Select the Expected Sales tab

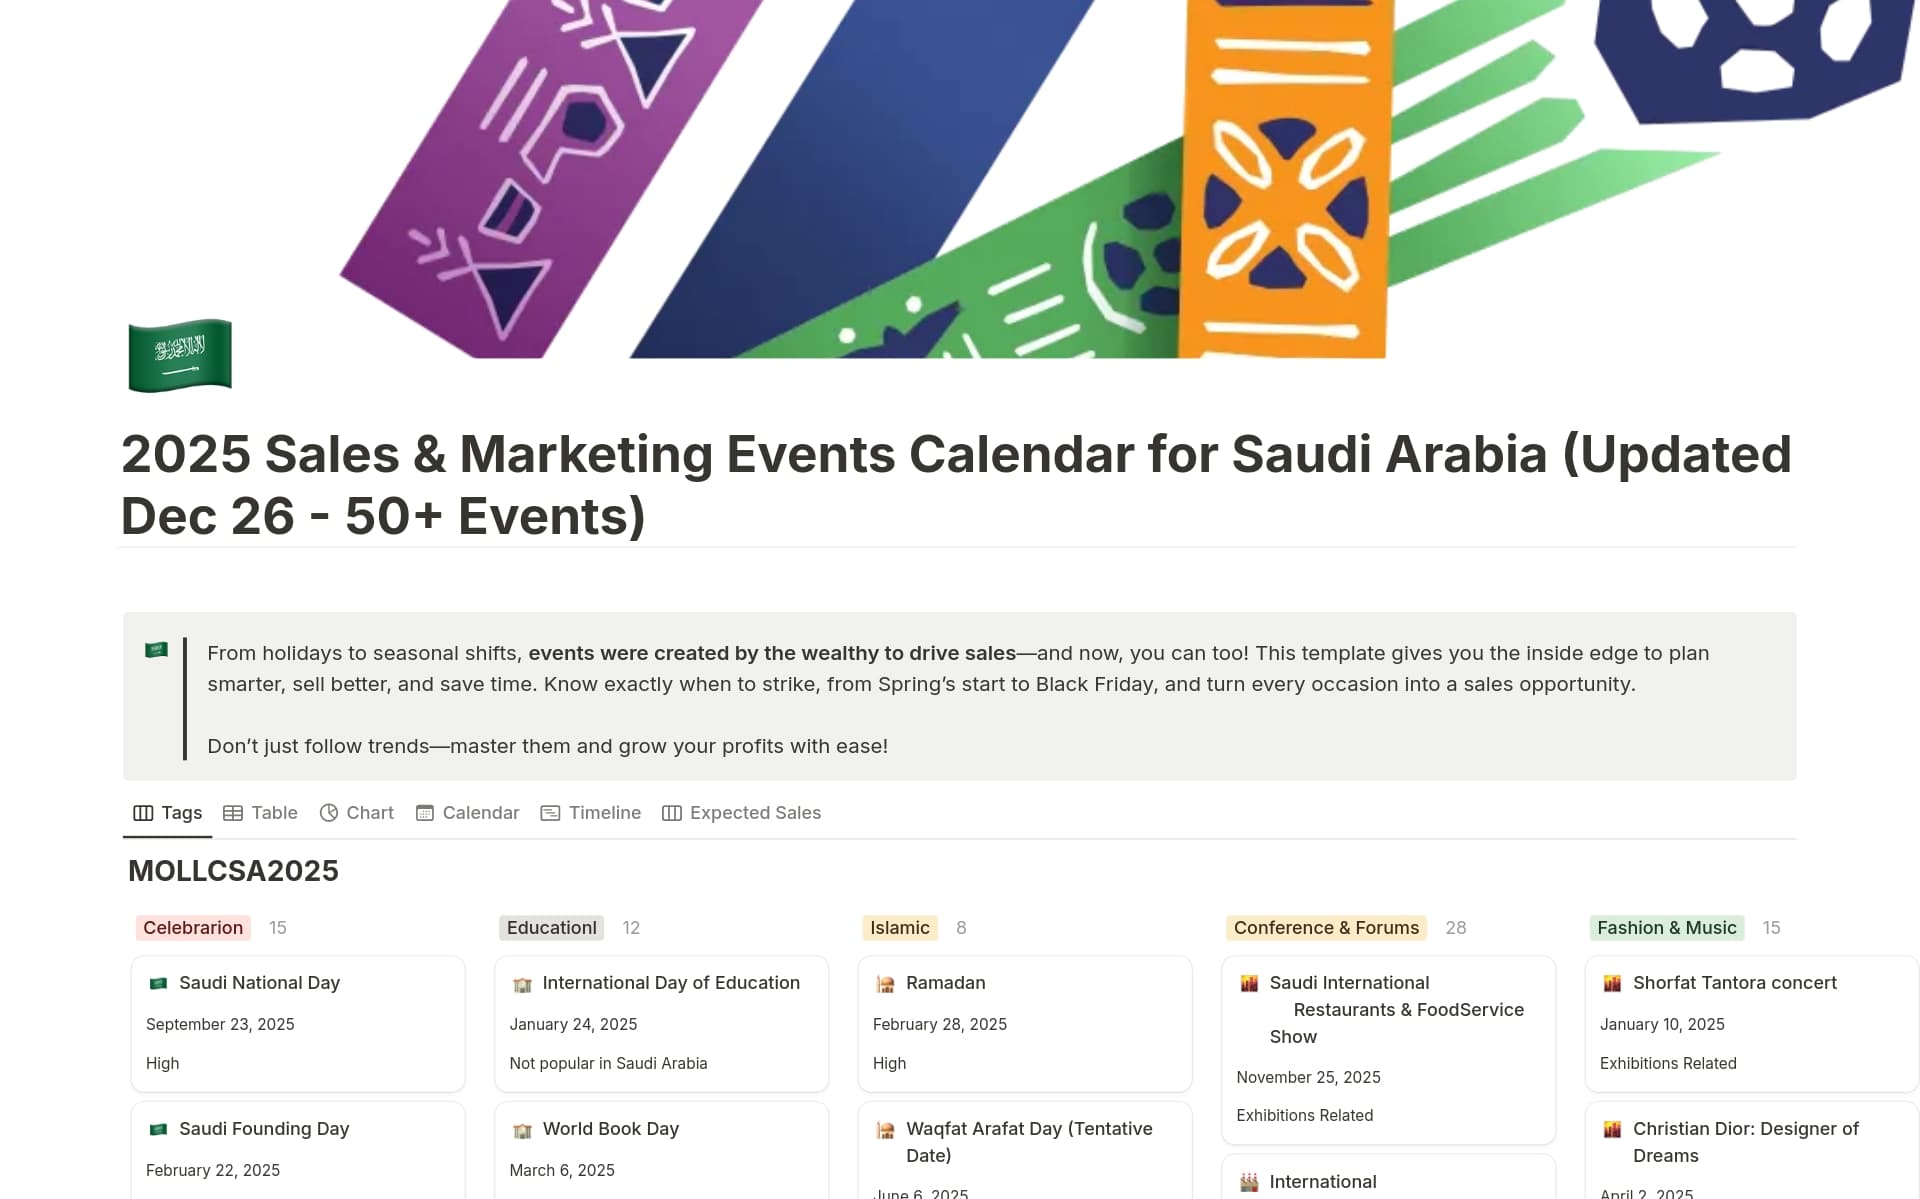coord(742,813)
